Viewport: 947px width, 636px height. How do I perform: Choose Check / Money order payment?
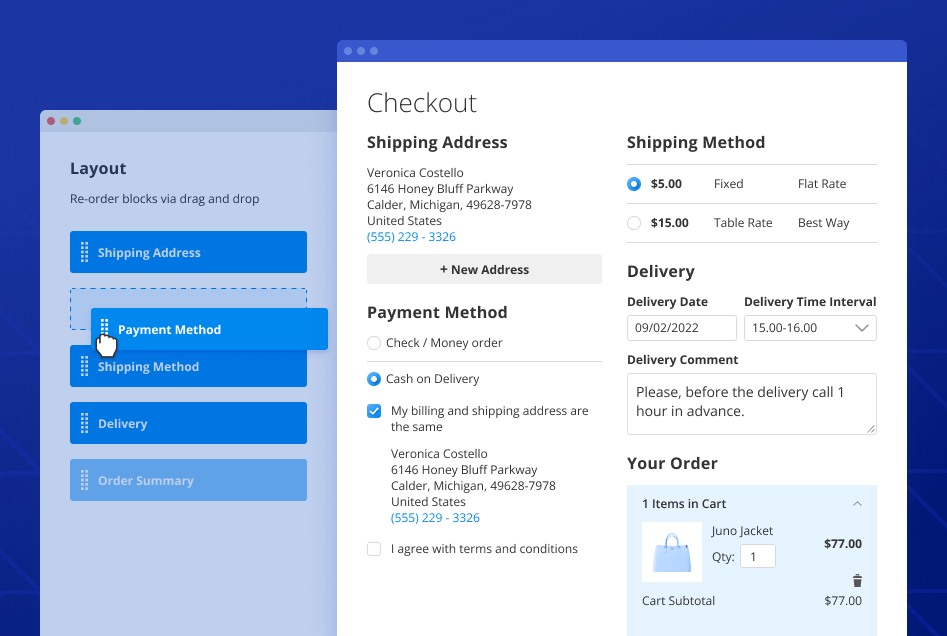coord(374,343)
